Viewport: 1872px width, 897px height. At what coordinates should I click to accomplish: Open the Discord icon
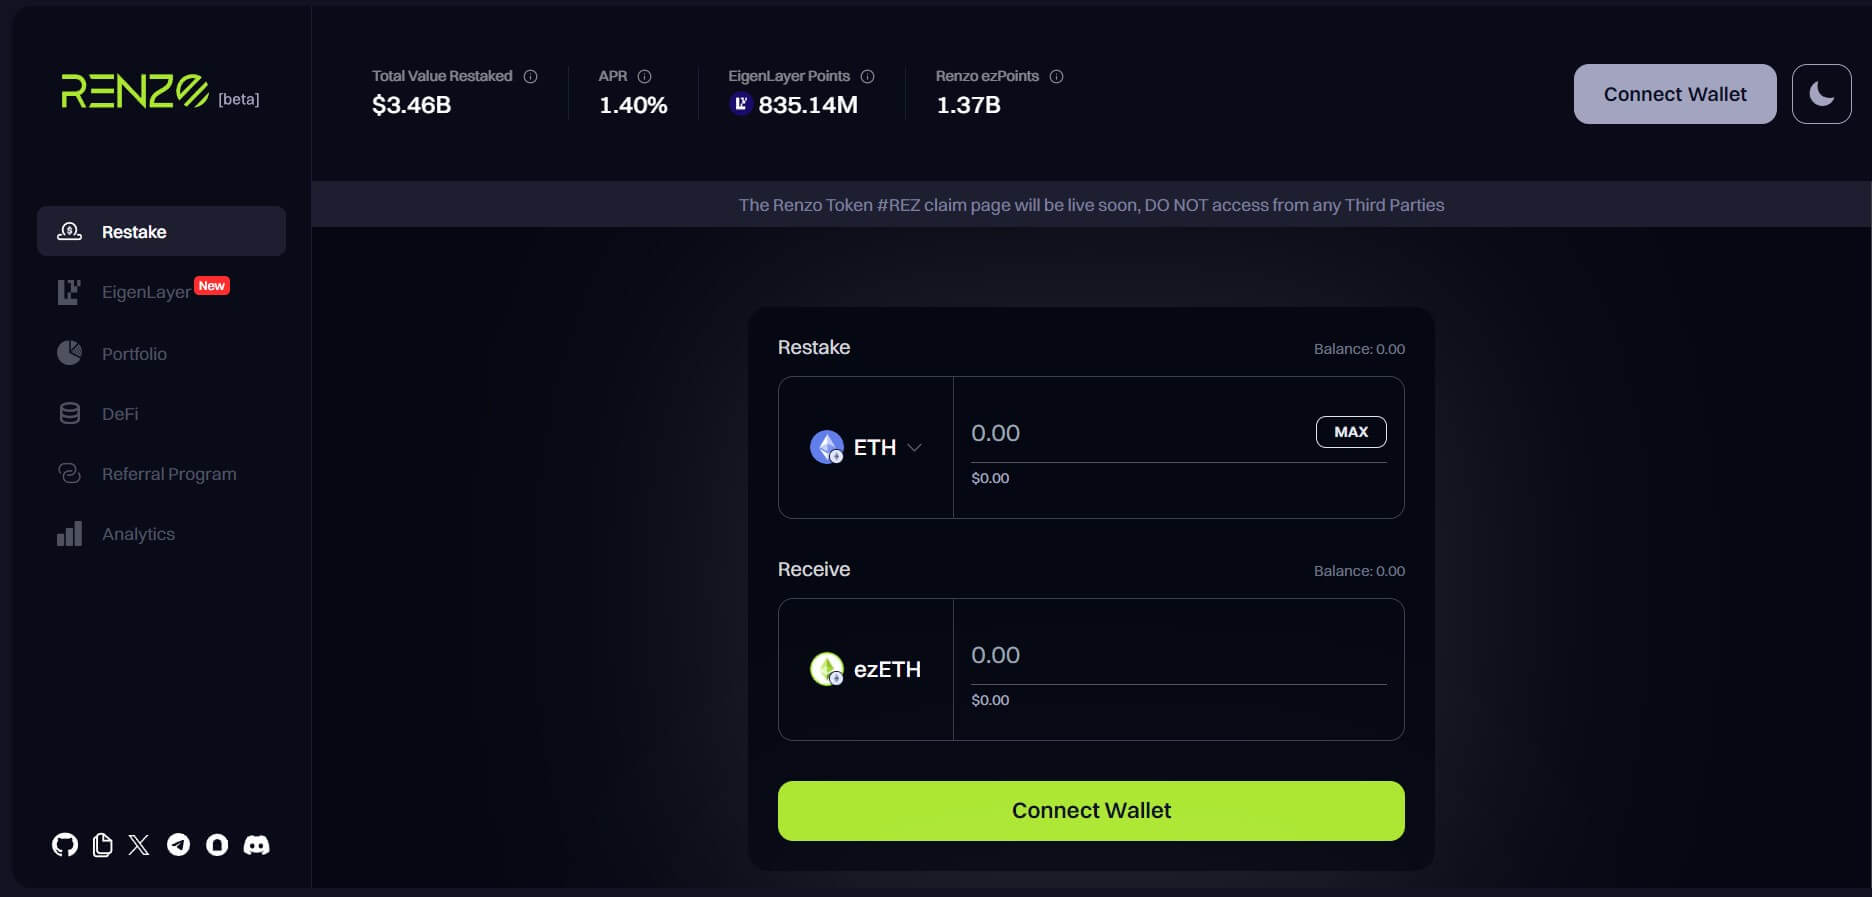click(257, 845)
